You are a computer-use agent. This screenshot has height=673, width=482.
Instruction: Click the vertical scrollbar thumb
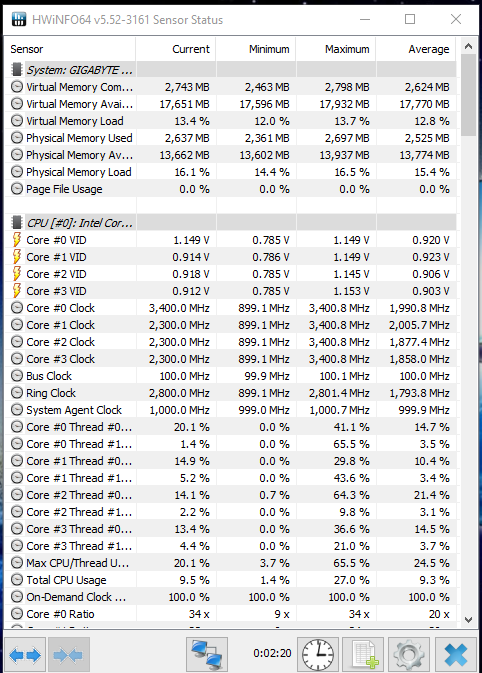(468, 95)
